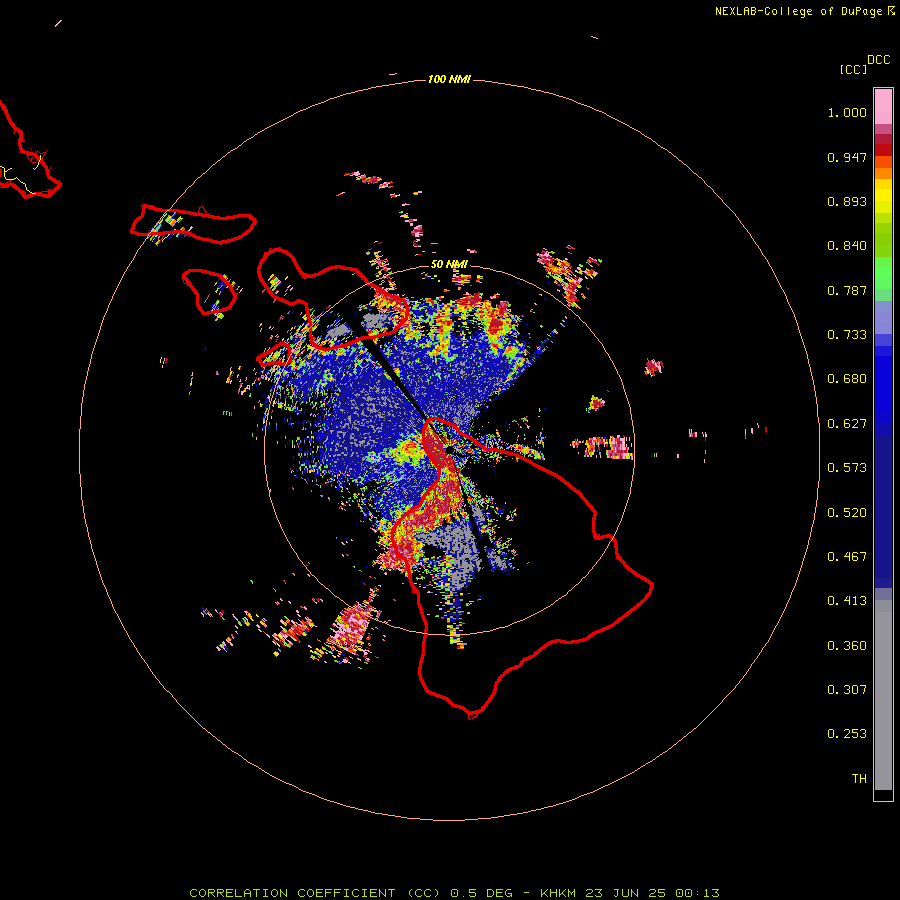Image resolution: width=900 pixels, height=900 pixels.
Task: Select the 0.627 legend value
Action: (847, 424)
